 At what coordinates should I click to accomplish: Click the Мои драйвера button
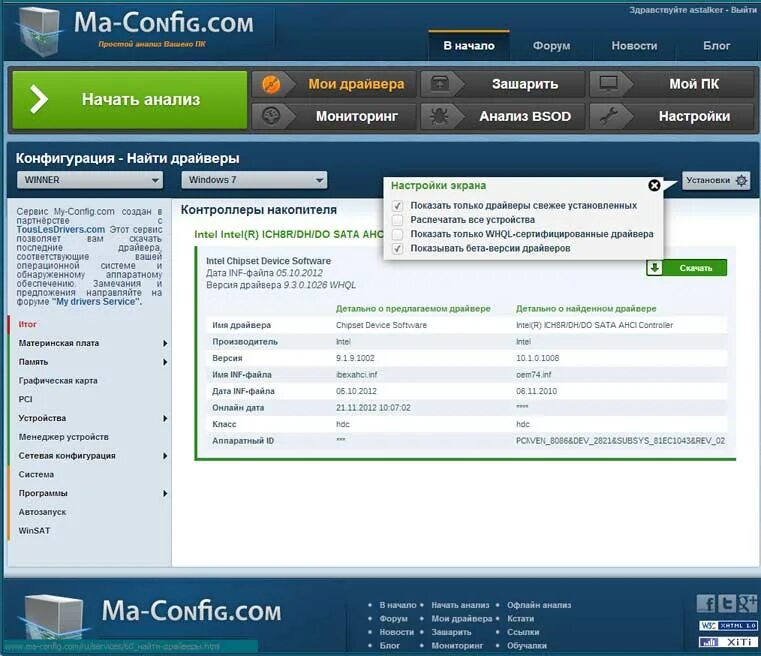[x=334, y=84]
